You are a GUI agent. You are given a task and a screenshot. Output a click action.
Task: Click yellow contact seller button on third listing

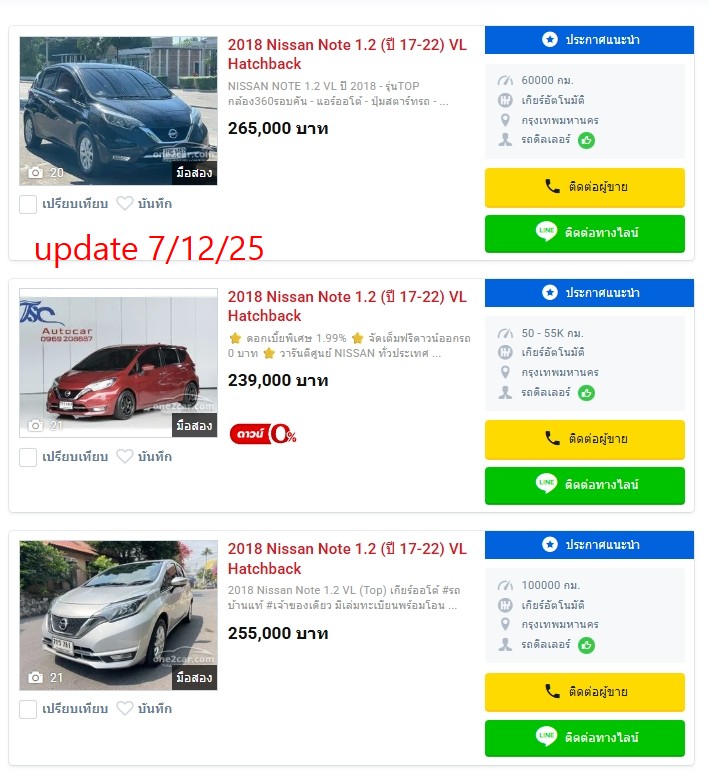click(x=584, y=692)
